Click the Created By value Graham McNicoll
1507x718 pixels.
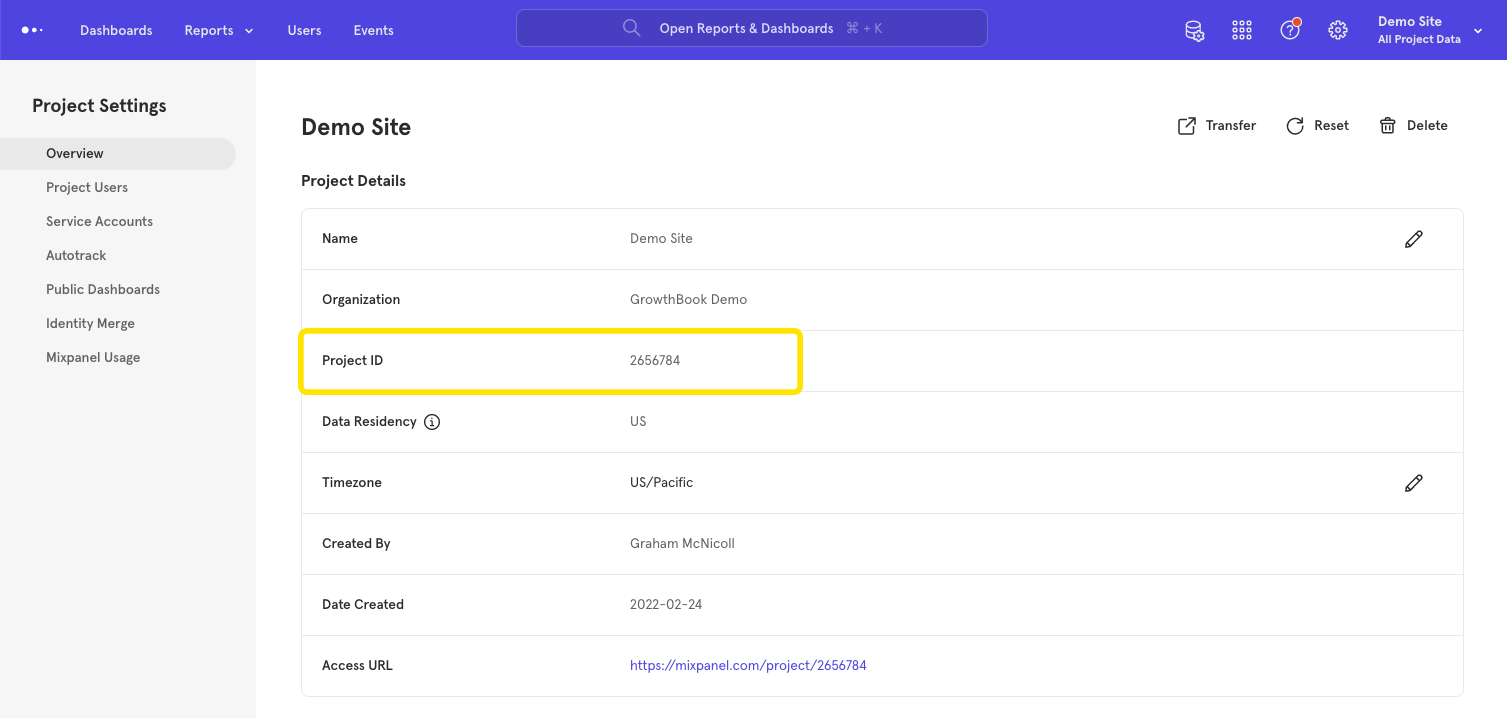[x=682, y=543]
